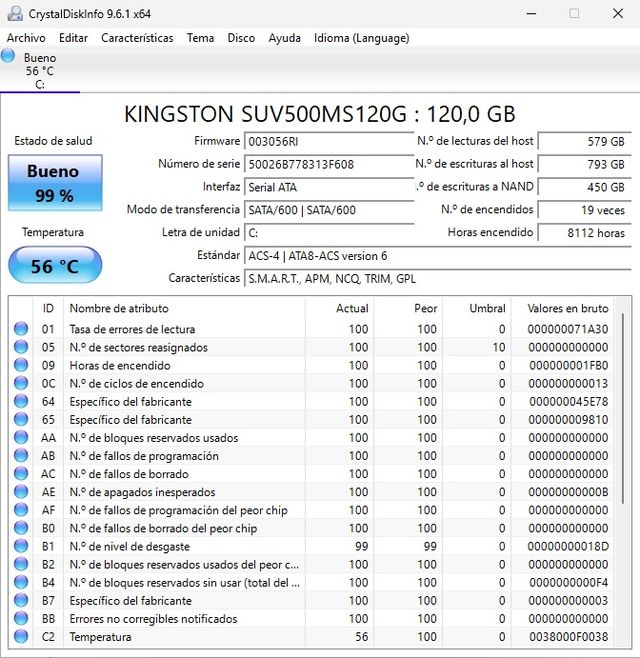The image size is (640, 658).
Task: Click status orb for N.º de ciclos de encendido
Action: [21, 383]
